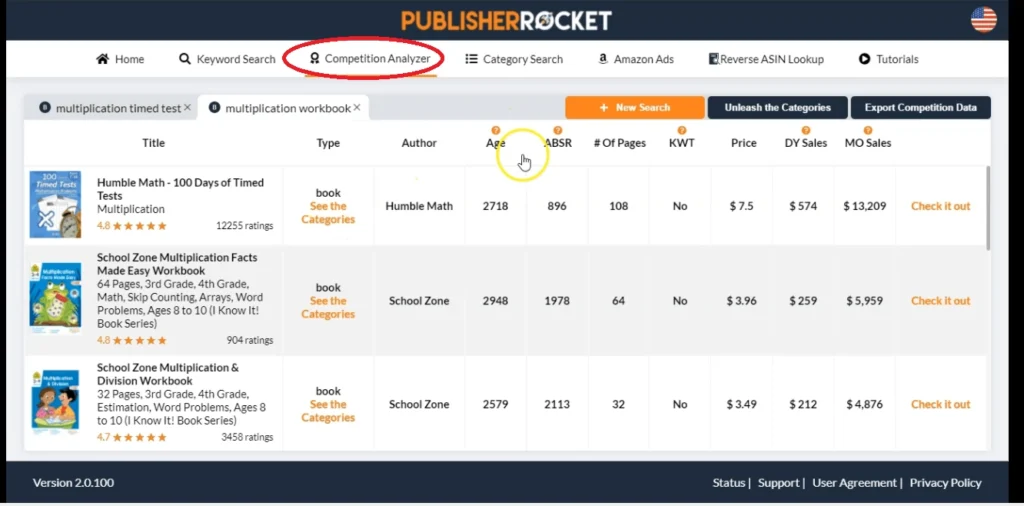
Task: Click the Version 2.0.100 text
Action: point(73,482)
